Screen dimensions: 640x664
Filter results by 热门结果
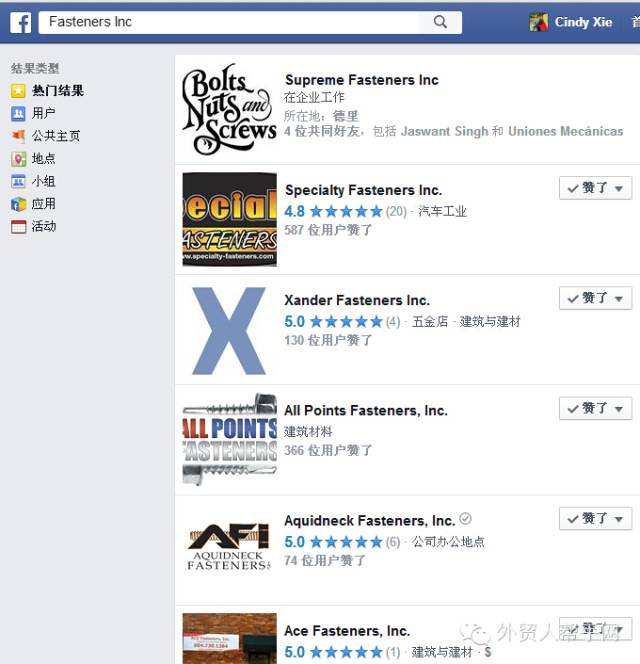pos(58,91)
